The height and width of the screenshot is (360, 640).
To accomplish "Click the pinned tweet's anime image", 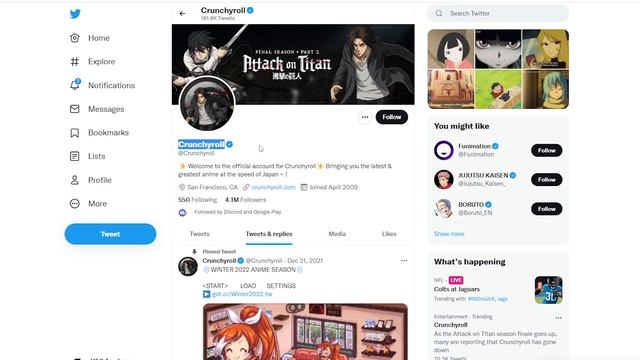I will pyautogui.click(x=305, y=332).
